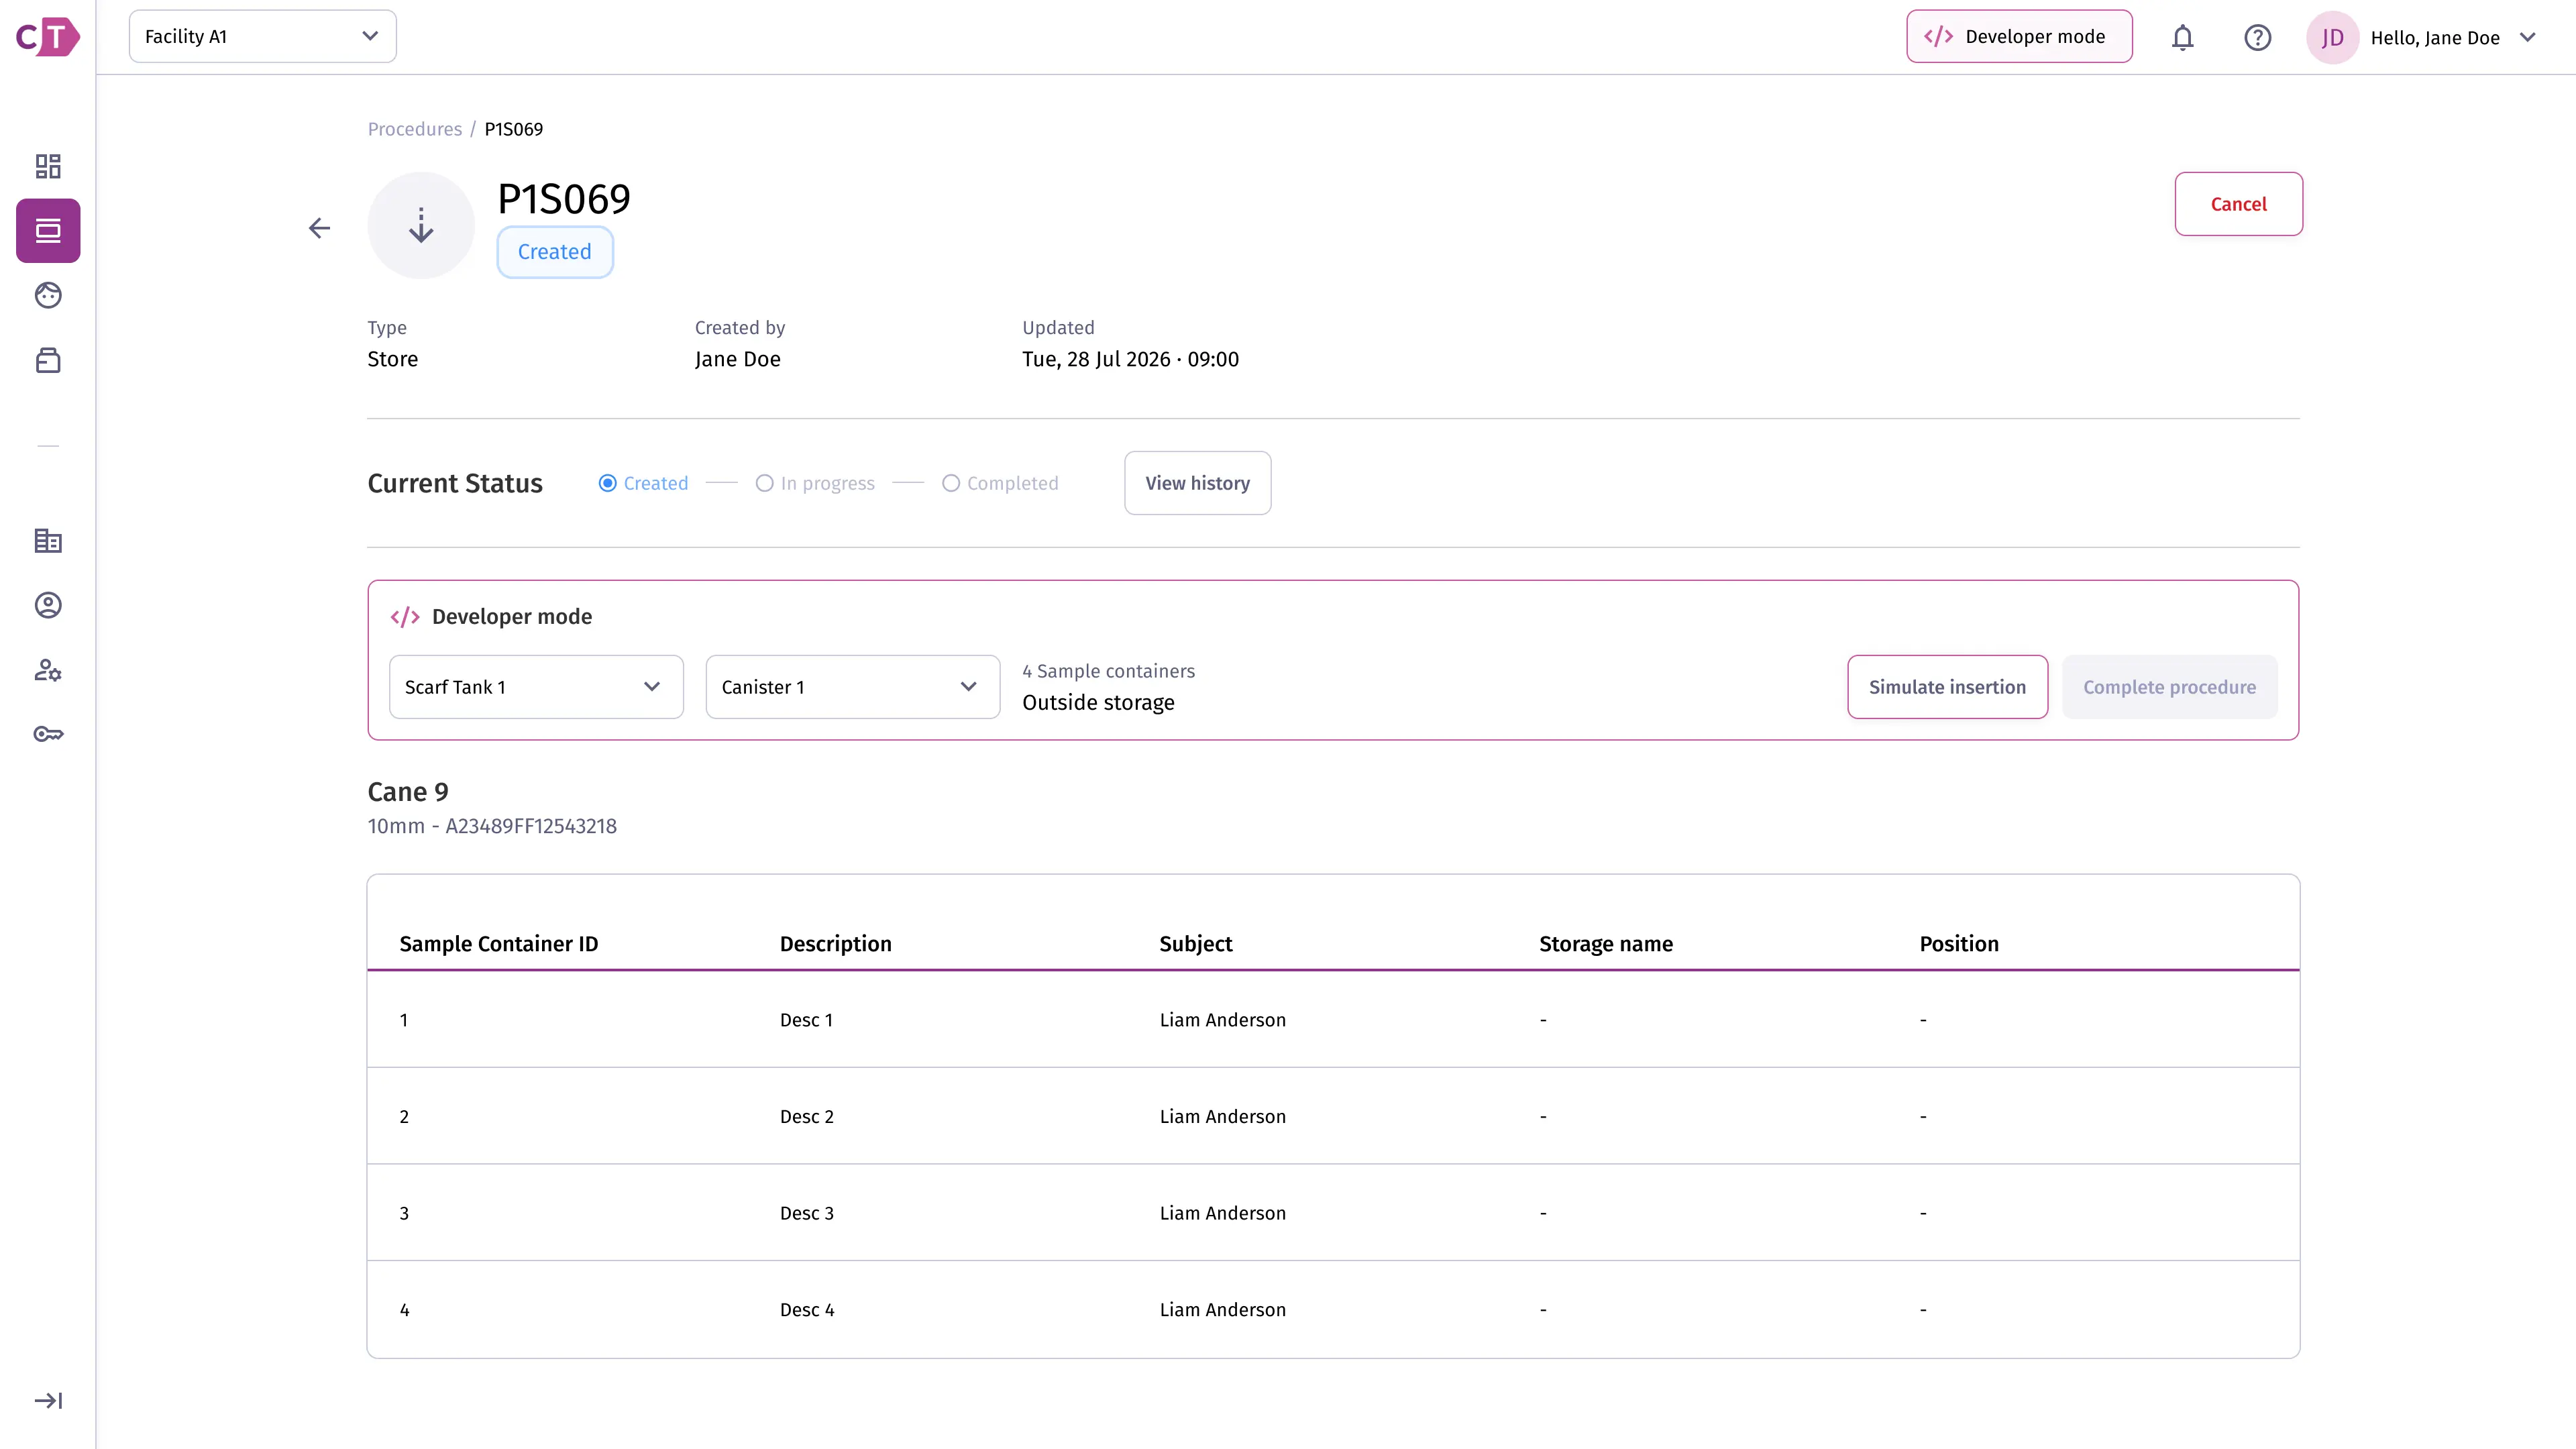The width and height of the screenshot is (2576, 1449).
Task: Open the storage container sidebar icon
Action: click(x=48, y=360)
